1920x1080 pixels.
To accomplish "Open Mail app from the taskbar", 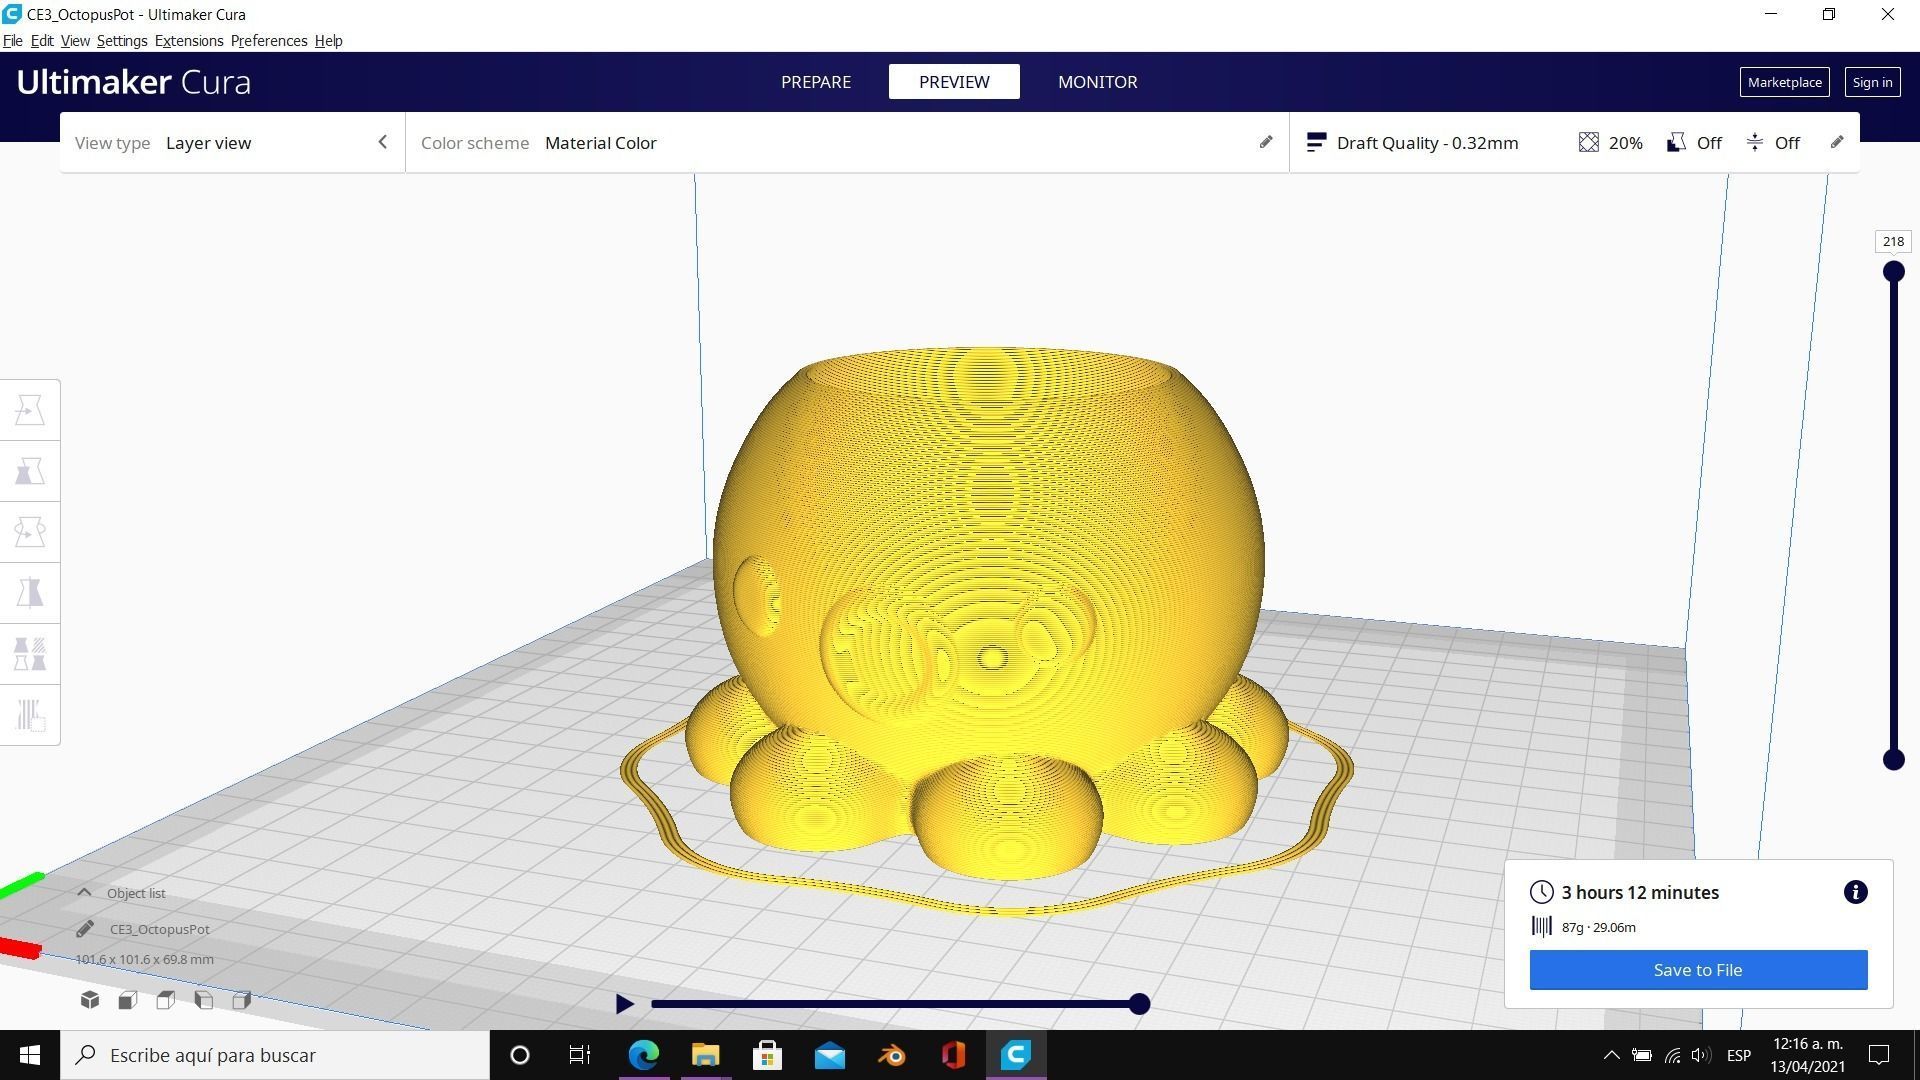I will (829, 1055).
